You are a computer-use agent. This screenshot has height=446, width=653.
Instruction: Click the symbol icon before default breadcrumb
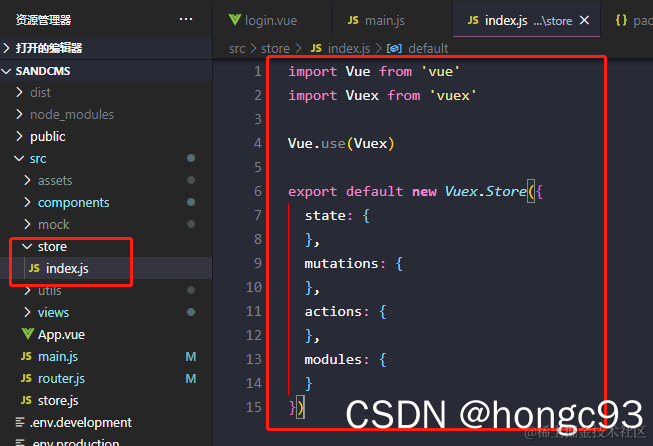(394, 49)
